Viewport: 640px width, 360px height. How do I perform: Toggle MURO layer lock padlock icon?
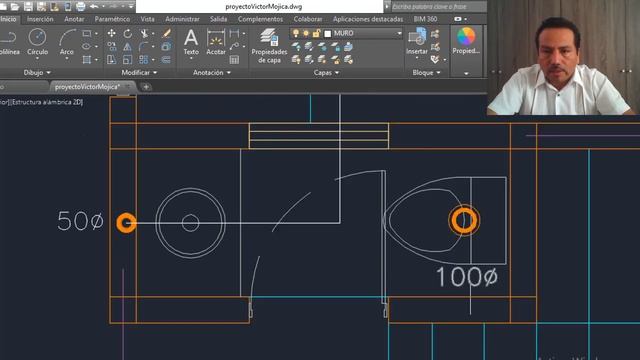(x=316, y=33)
